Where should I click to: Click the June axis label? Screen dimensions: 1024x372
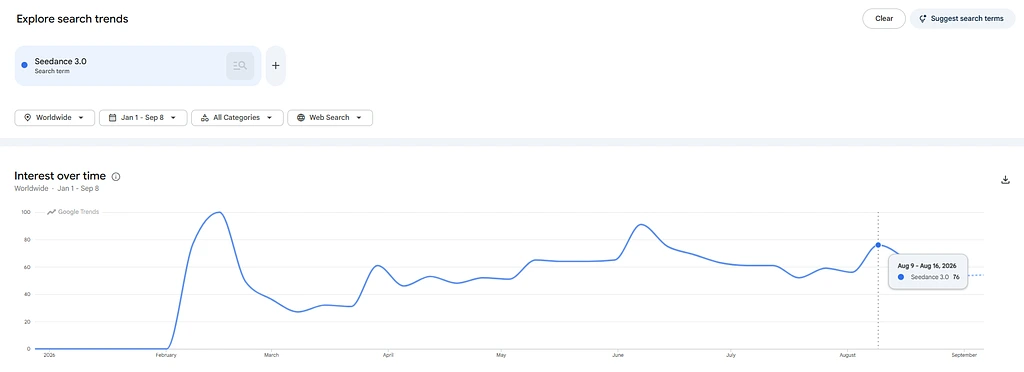[x=618, y=355]
